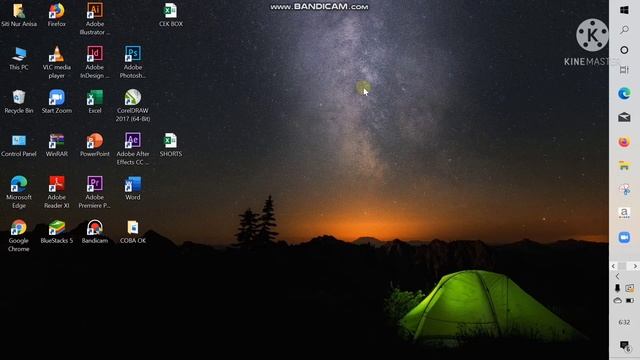The width and height of the screenshot is (640, 360).
Task: Open File Explorer from the taskbar
Action: pyautogui.click(x=624, y=166)
